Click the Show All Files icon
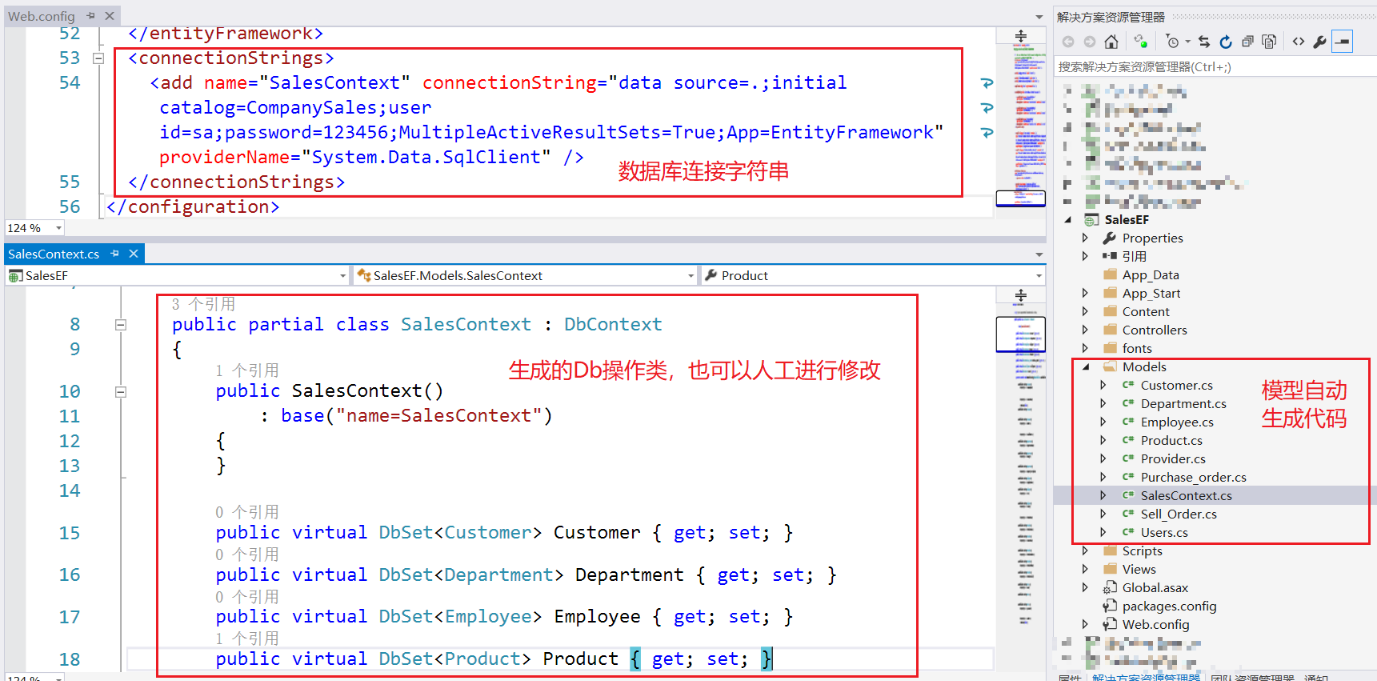The height and width of the screenshot is (681, 1377). [x=1269, y=42]
